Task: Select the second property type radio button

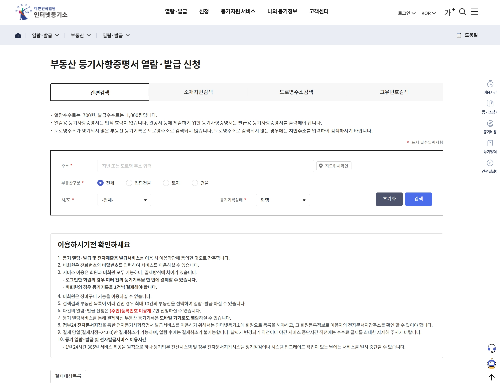Action: (x=129, y=183)
